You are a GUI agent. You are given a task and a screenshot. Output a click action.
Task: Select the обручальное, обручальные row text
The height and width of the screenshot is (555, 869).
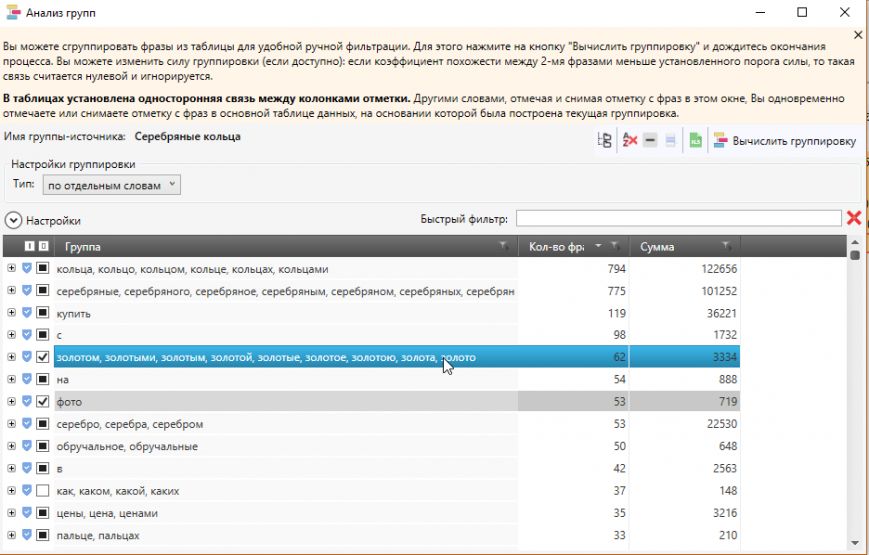(x=127, y=446)
